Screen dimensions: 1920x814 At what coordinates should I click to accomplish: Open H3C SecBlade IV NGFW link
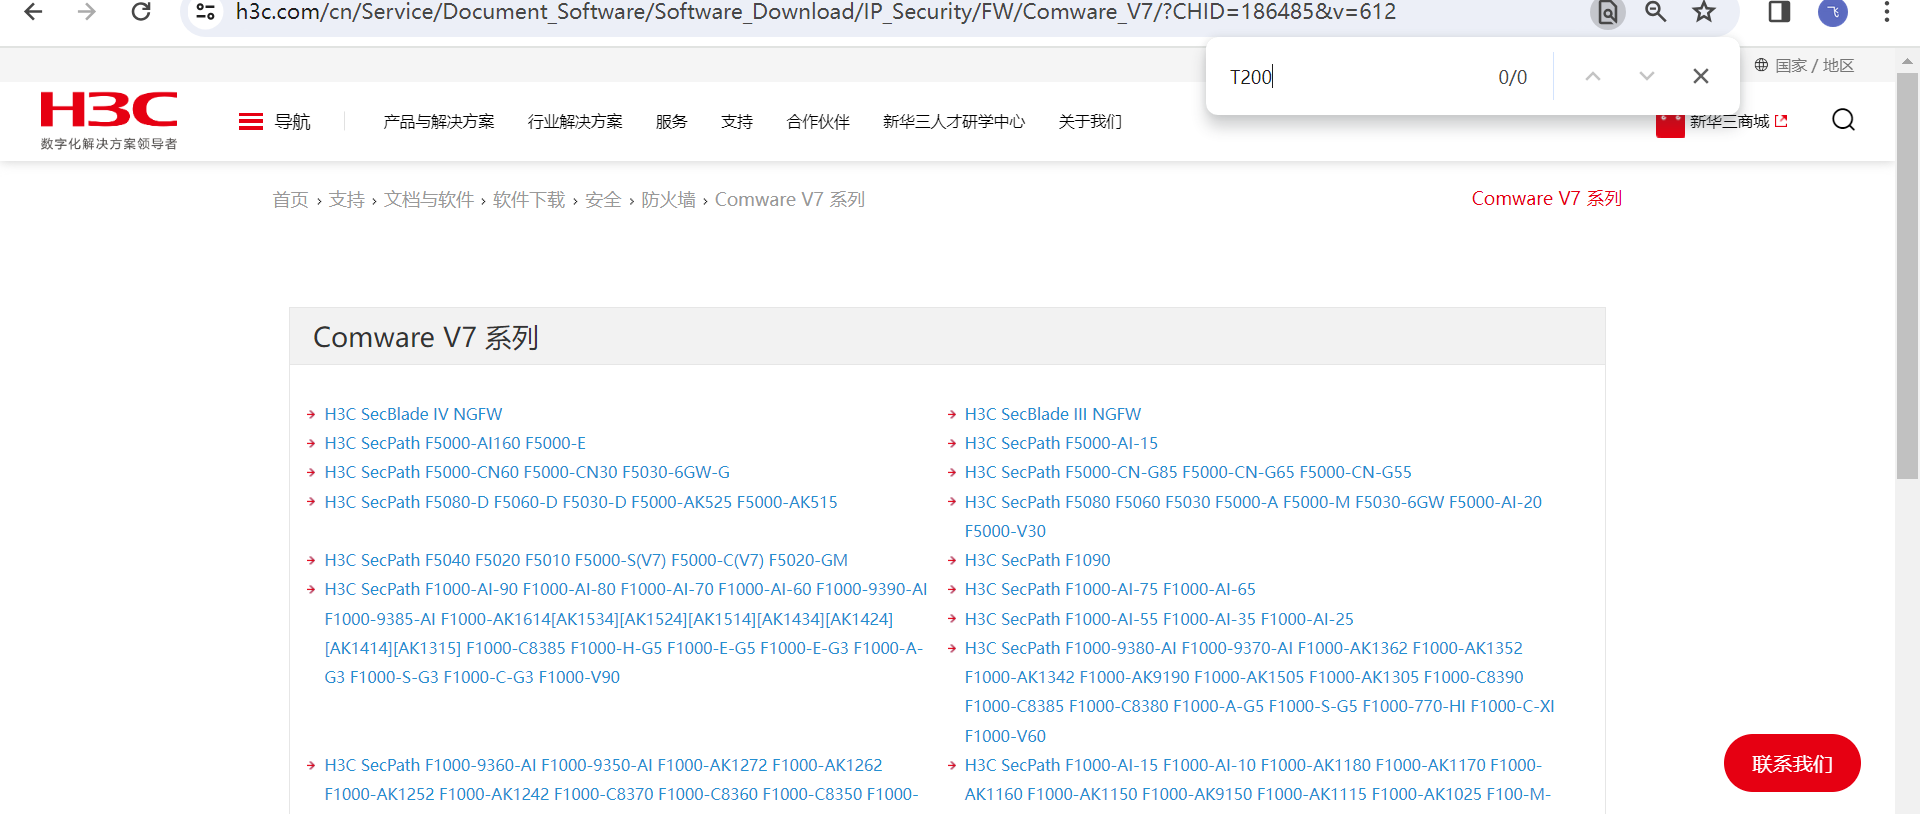(x=413, y=414)
